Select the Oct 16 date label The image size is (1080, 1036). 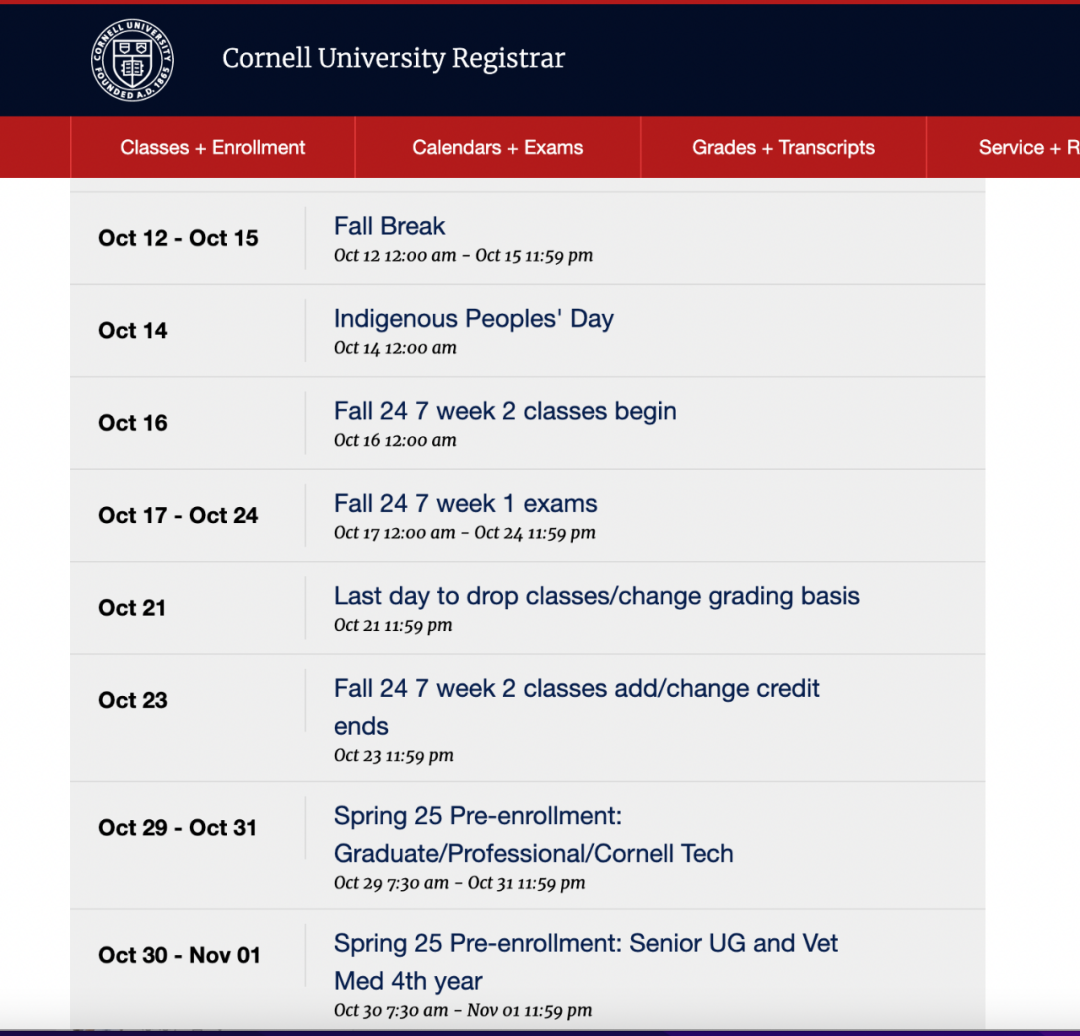133,423
